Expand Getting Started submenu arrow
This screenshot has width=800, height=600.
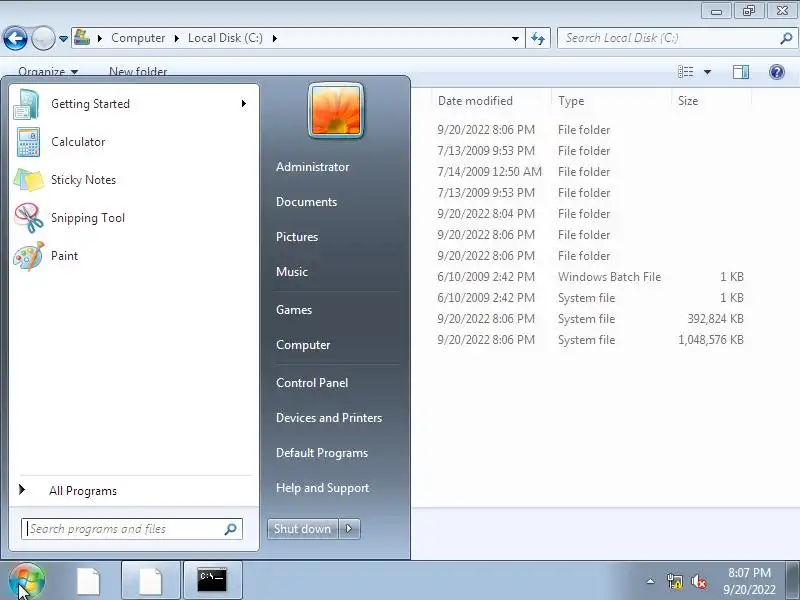[x=244, y=104]
